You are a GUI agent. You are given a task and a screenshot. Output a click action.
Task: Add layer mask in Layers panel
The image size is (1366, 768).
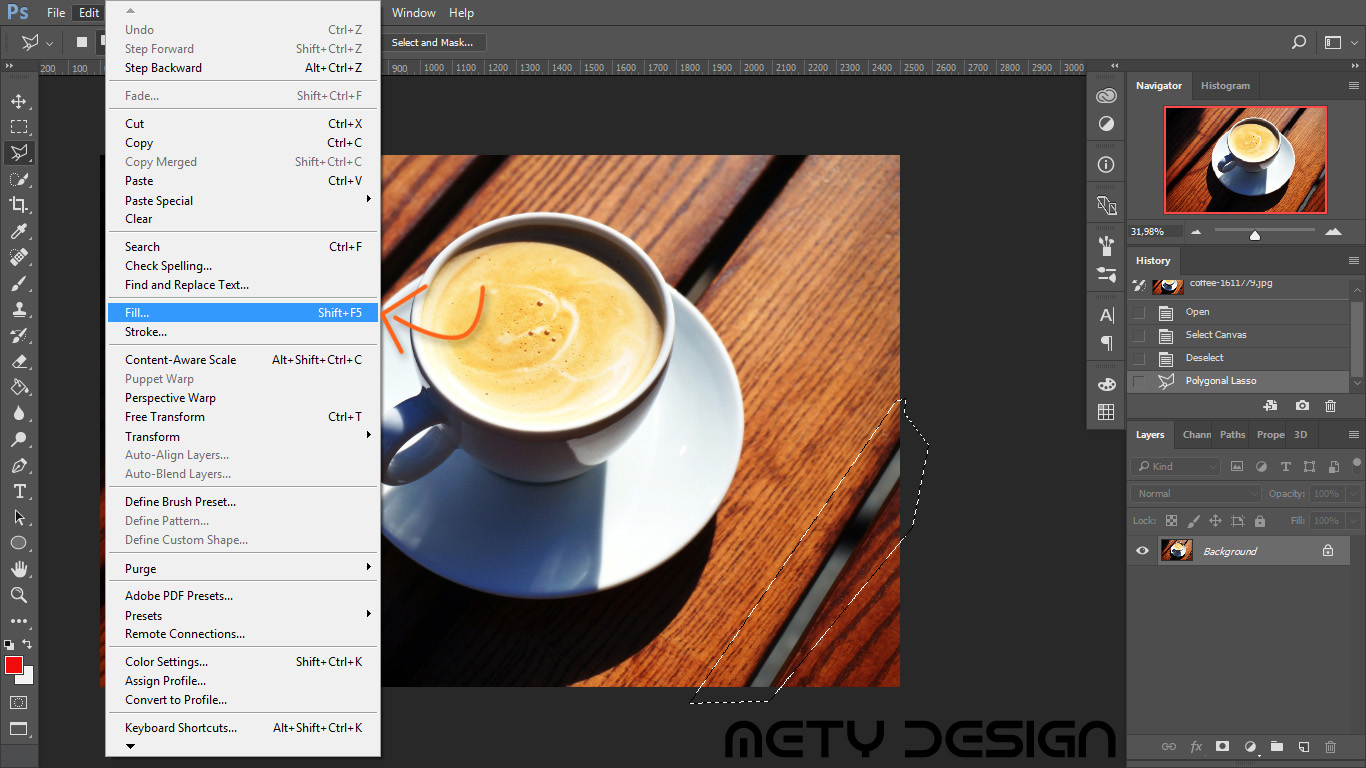(1222, 747)
